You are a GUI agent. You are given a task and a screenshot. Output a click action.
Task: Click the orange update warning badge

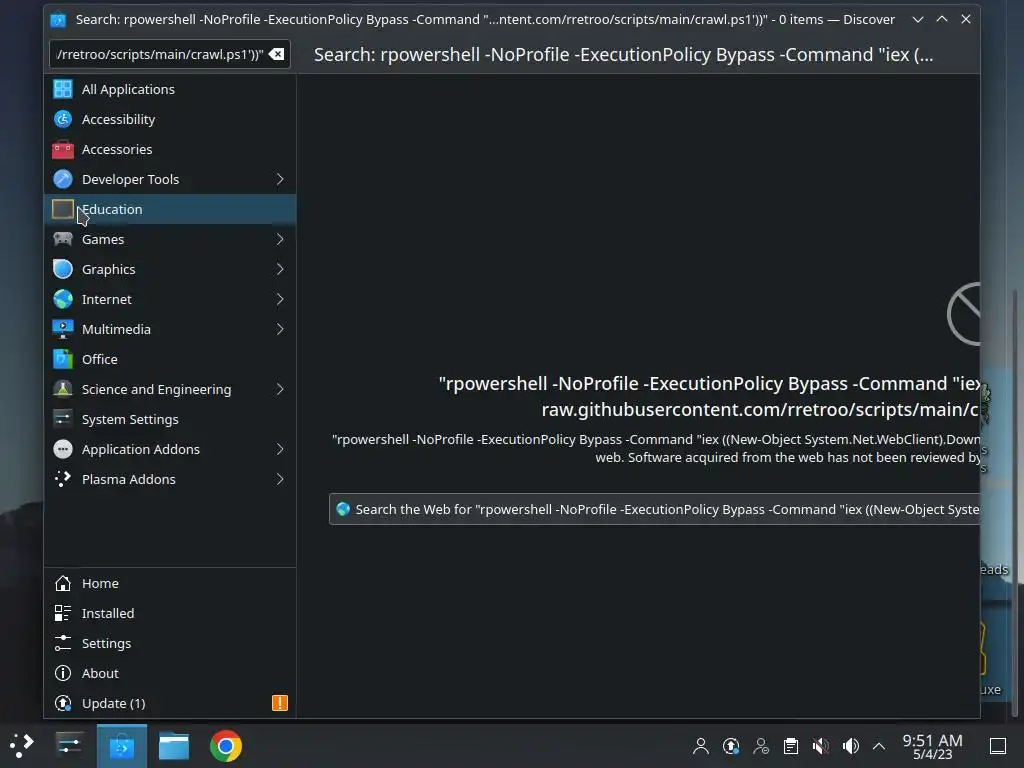tap(280, 703)
